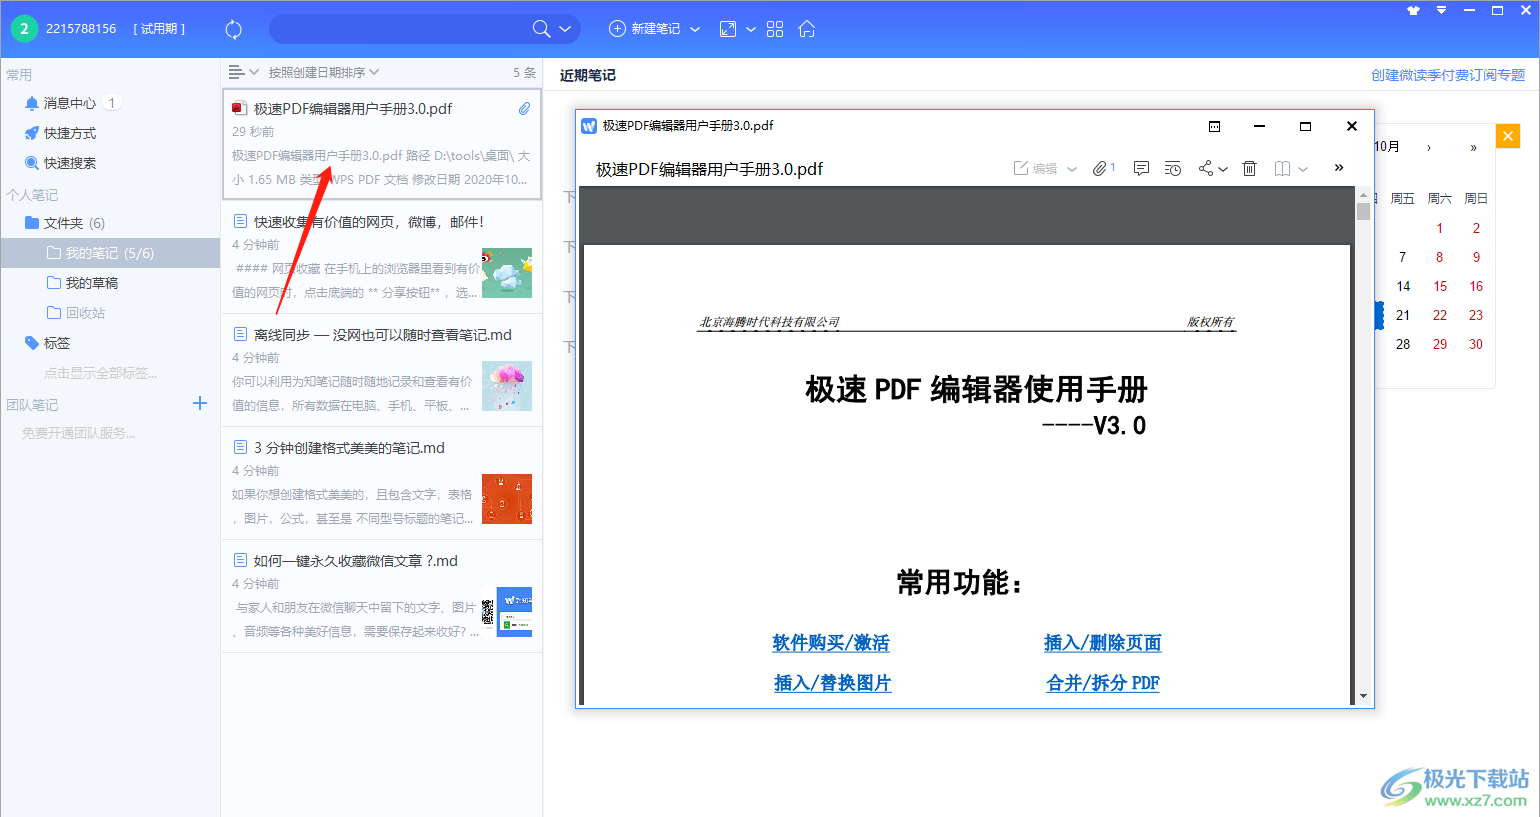Expand the 新建笔记 dropdown arrow

(695, 29)
